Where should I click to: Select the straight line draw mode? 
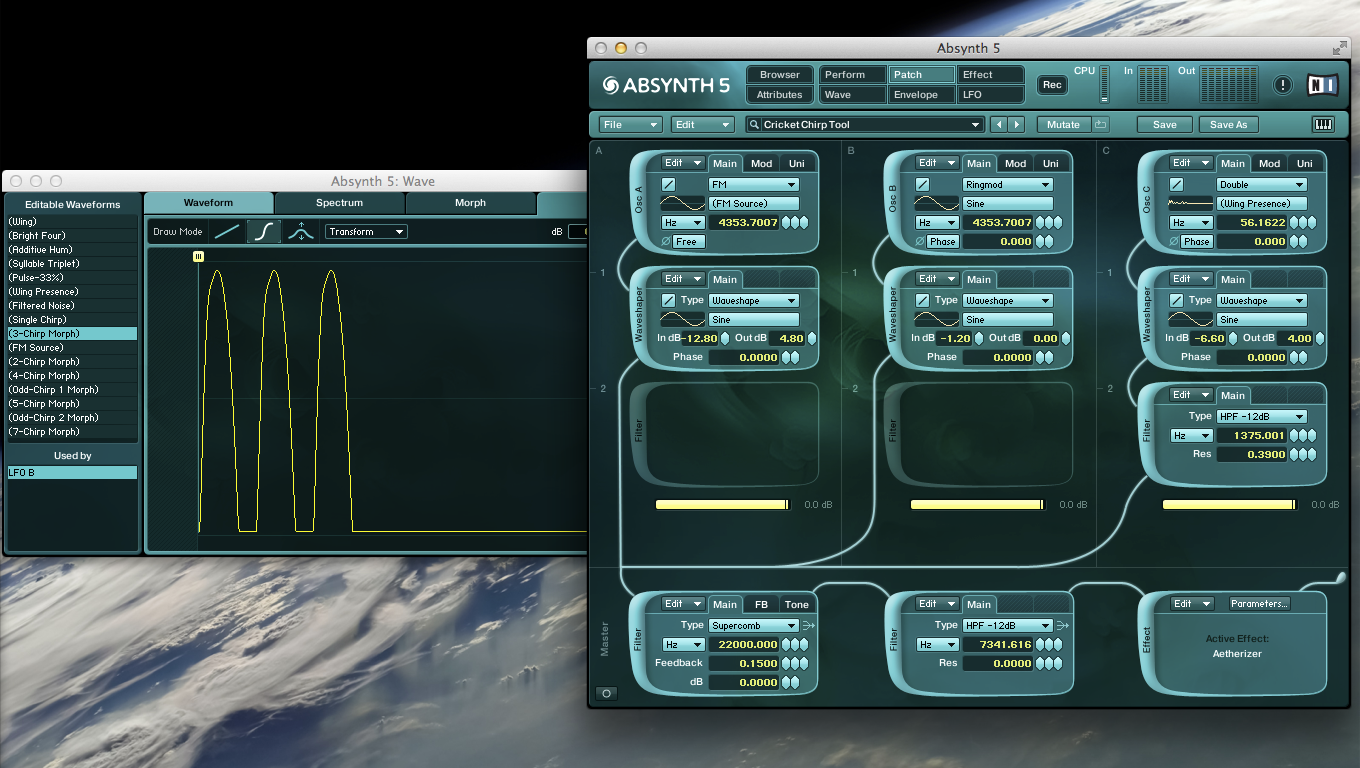[228, 231]
